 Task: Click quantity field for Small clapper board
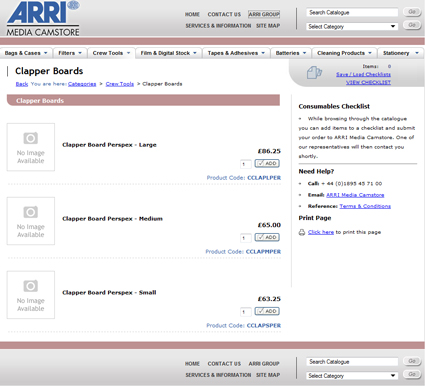[x=246, y=312]
